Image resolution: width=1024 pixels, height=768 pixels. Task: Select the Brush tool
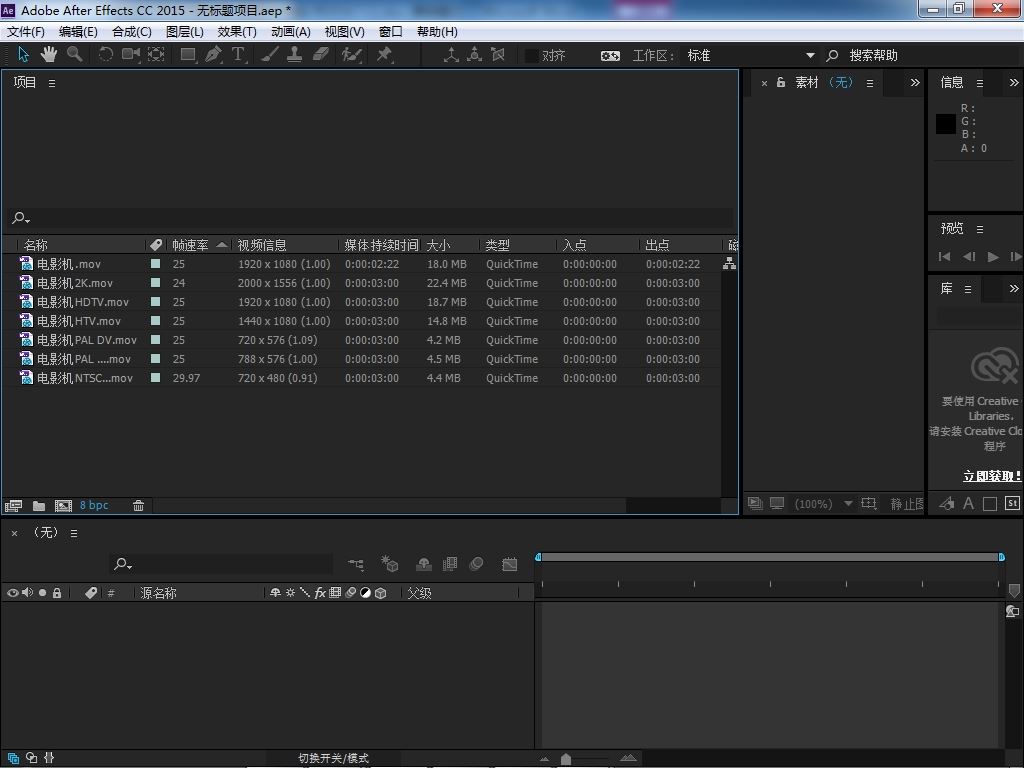(270, 55)
